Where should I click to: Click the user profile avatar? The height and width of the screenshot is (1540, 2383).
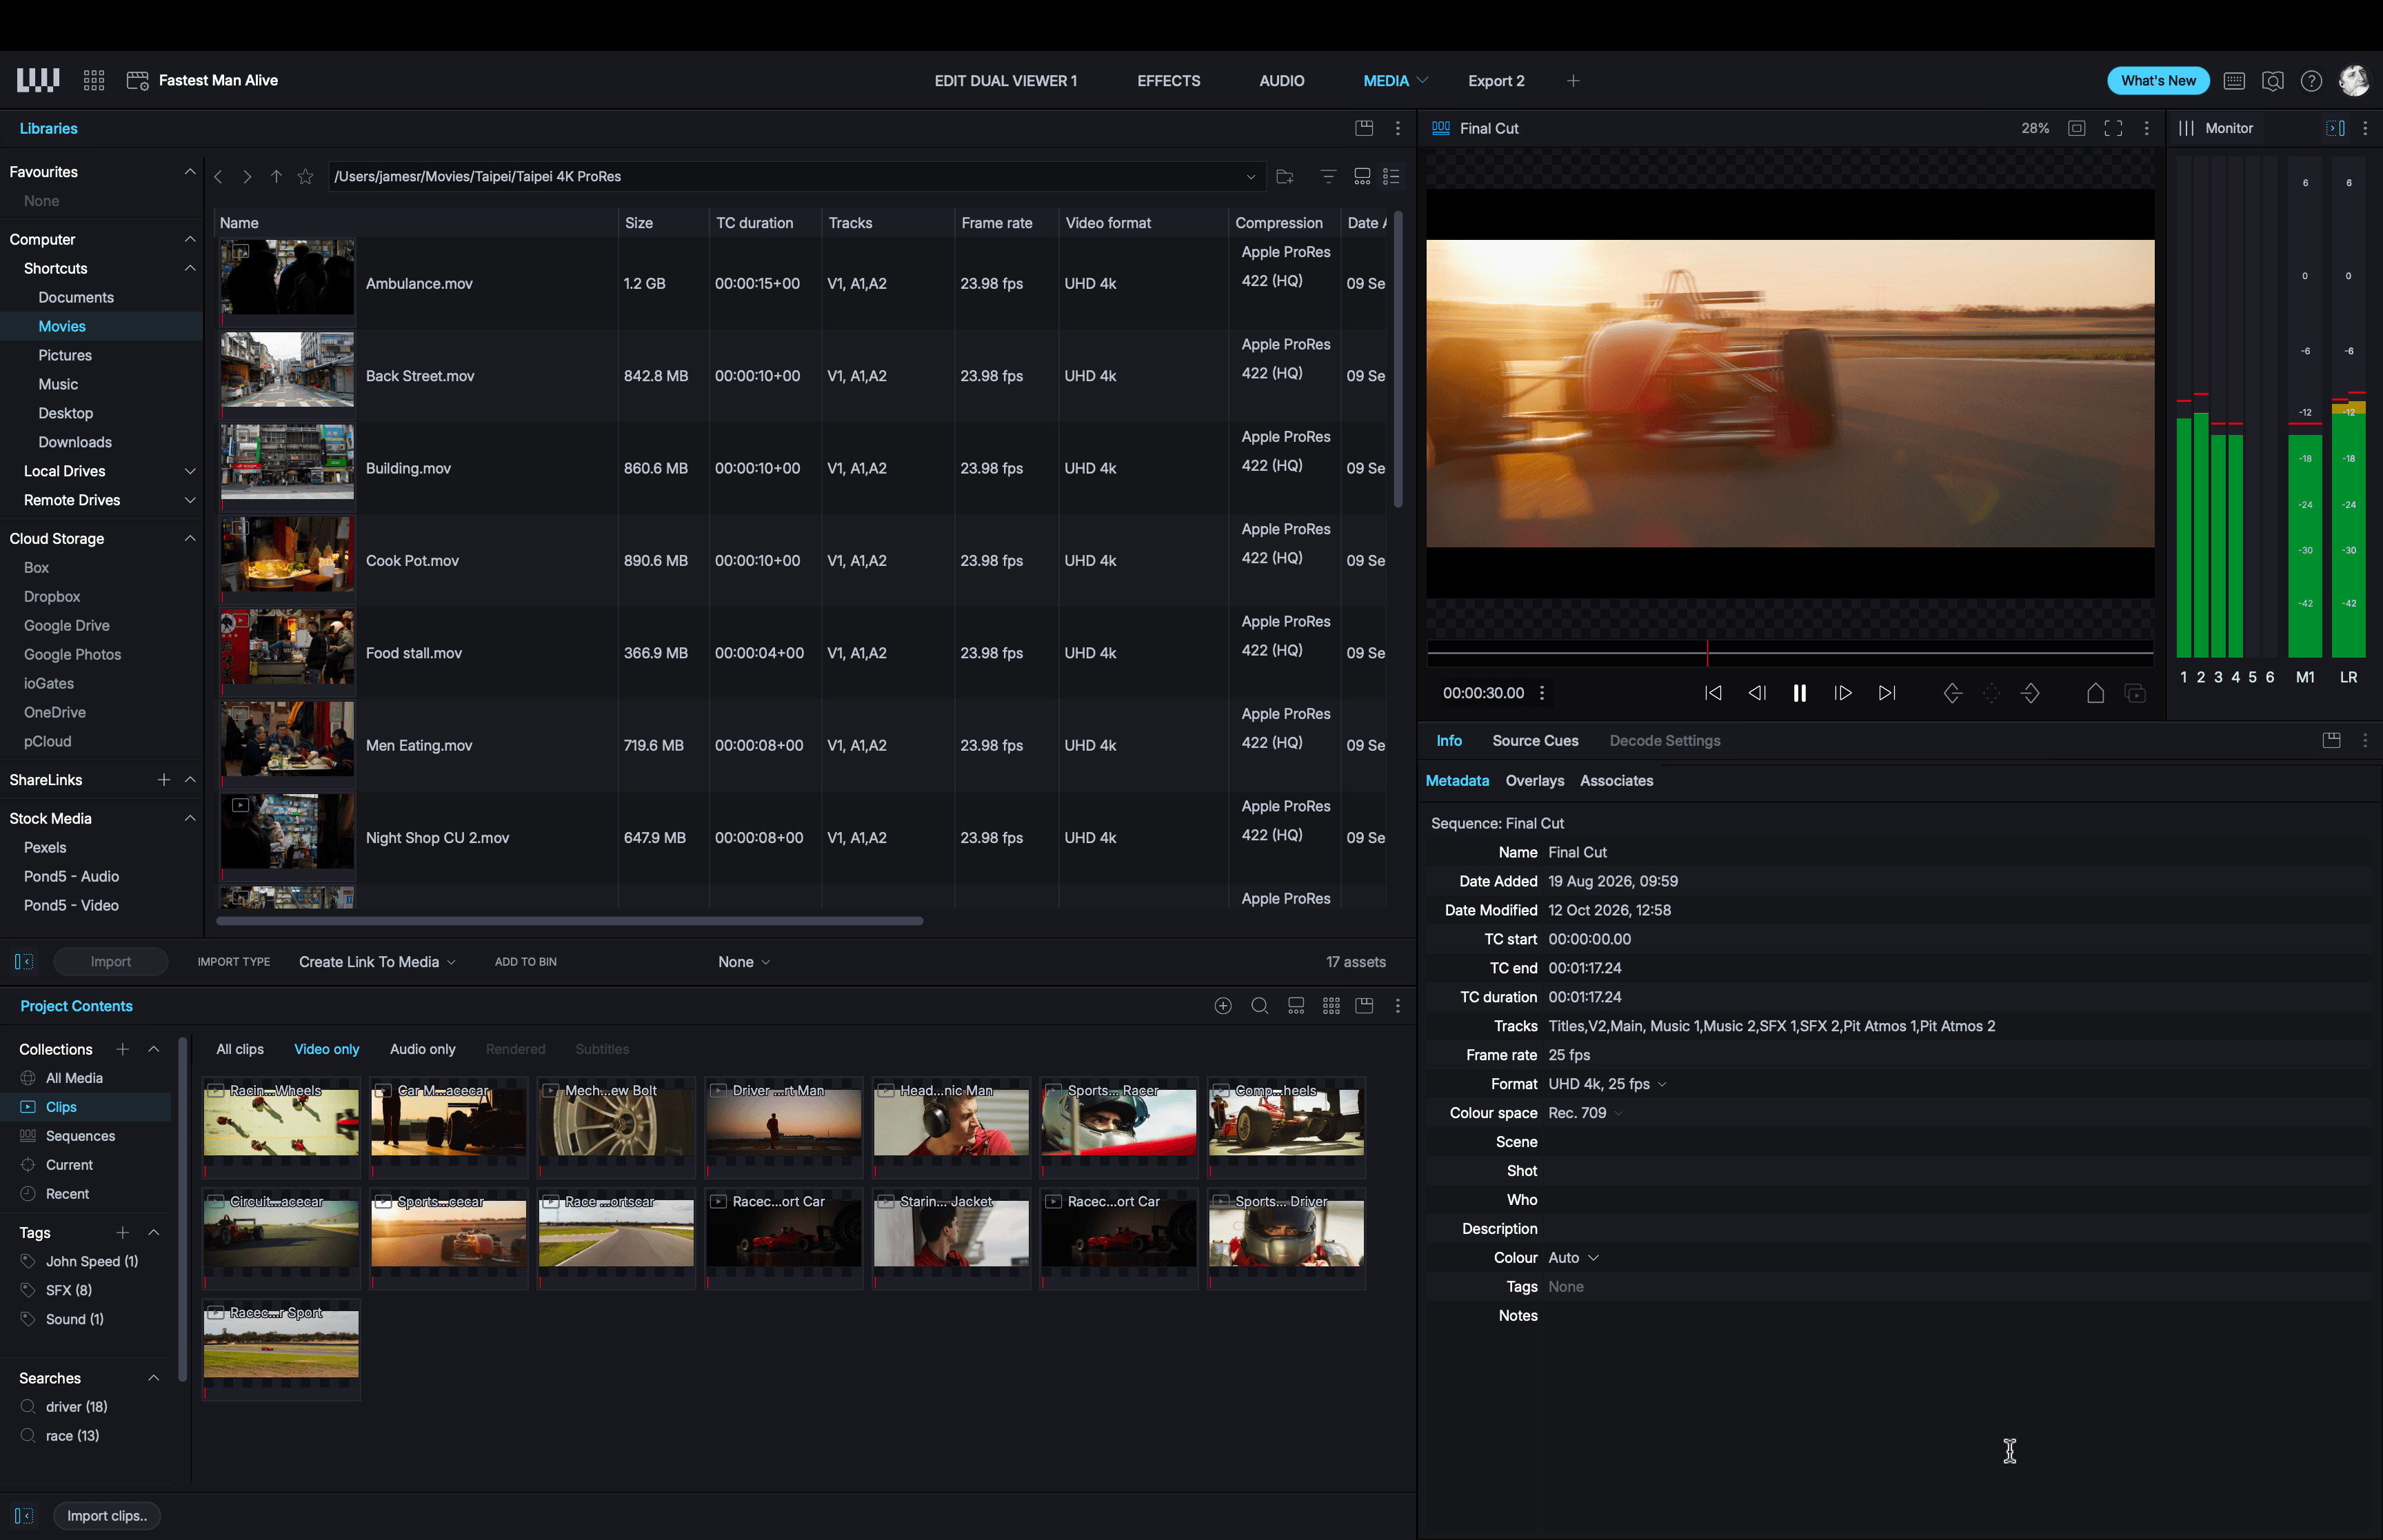tap(2354, 81)
